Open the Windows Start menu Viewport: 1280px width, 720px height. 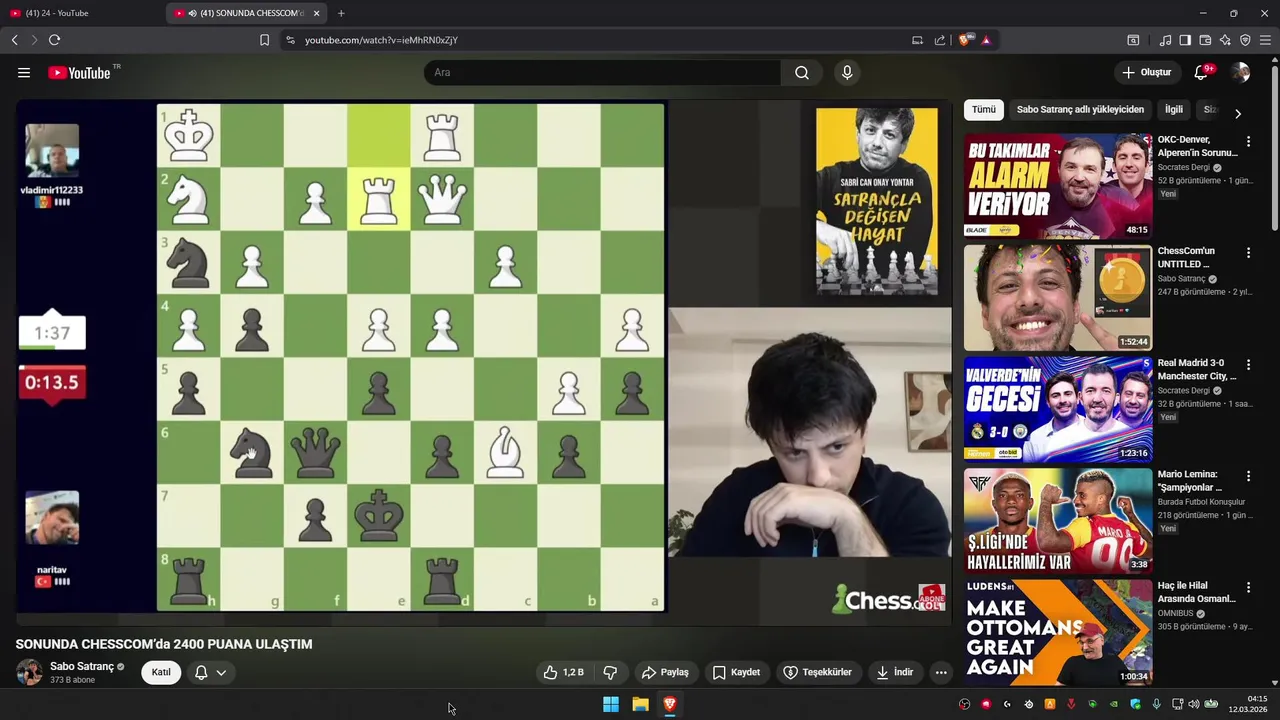point(610,704)
